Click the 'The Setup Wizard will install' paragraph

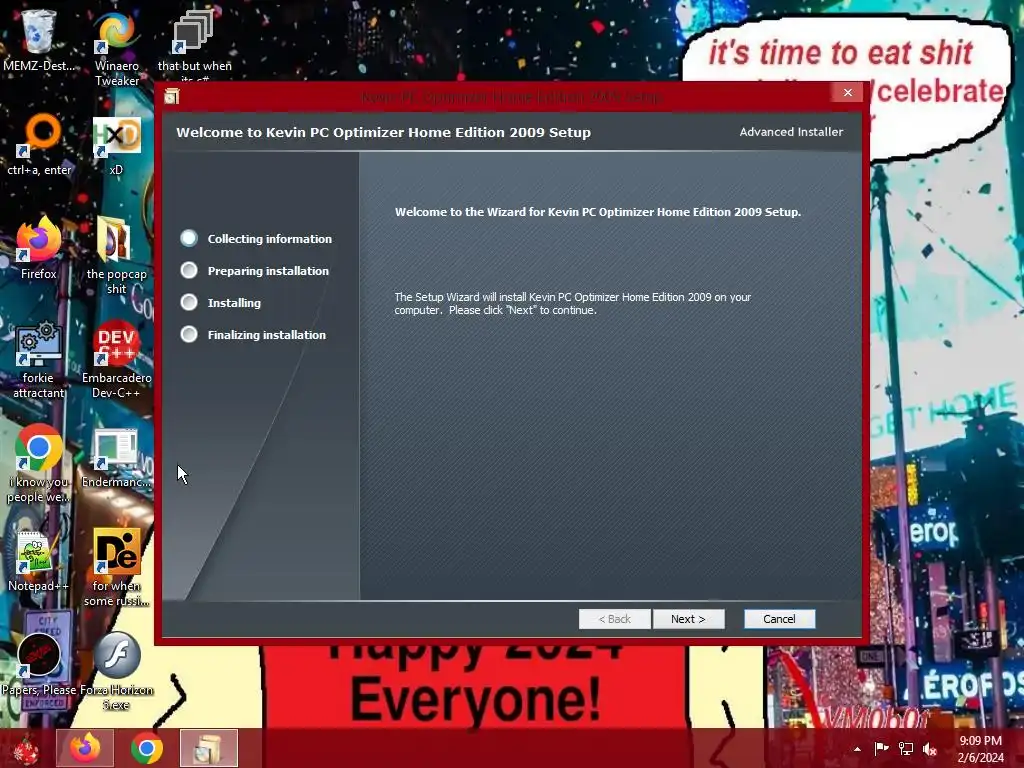click(x=573, y=304)
